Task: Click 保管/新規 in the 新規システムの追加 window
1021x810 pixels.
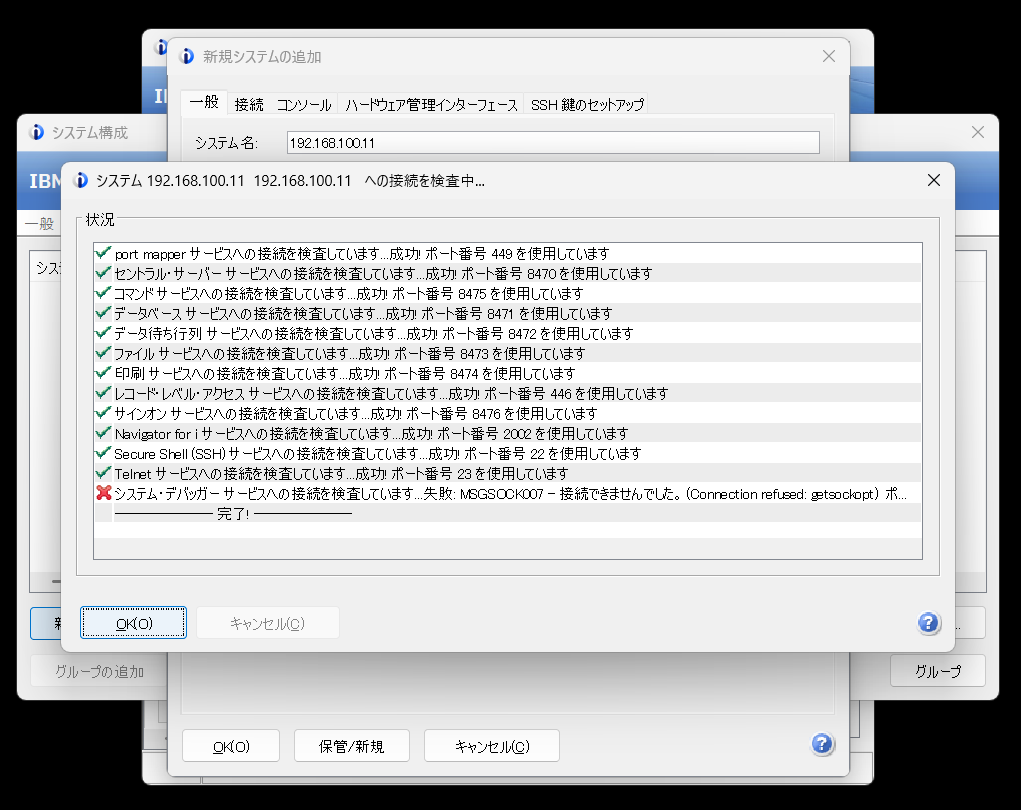Action: 352,746
